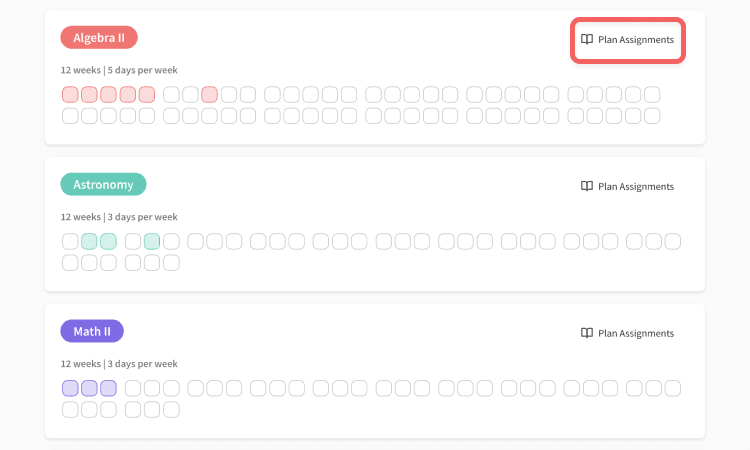The height and width of the screenshot is (450, 750).
Task: Toggle the lone filled red box in Algebra II week two
Action: (210, 94)
